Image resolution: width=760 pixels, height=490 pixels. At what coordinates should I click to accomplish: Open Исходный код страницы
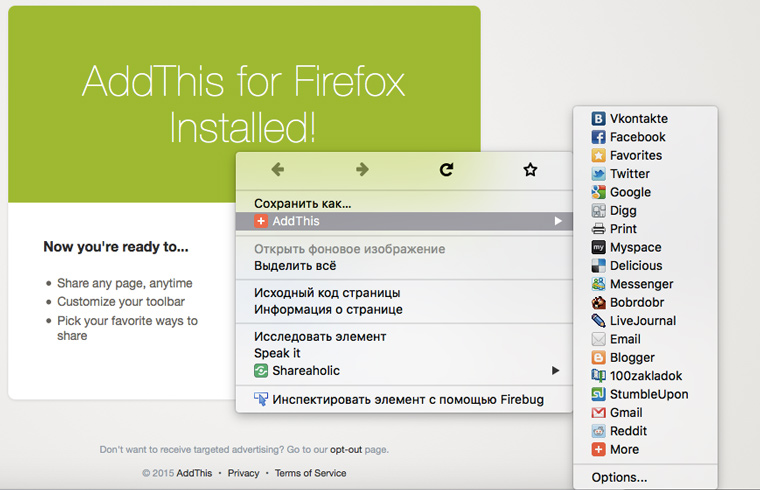404,293
